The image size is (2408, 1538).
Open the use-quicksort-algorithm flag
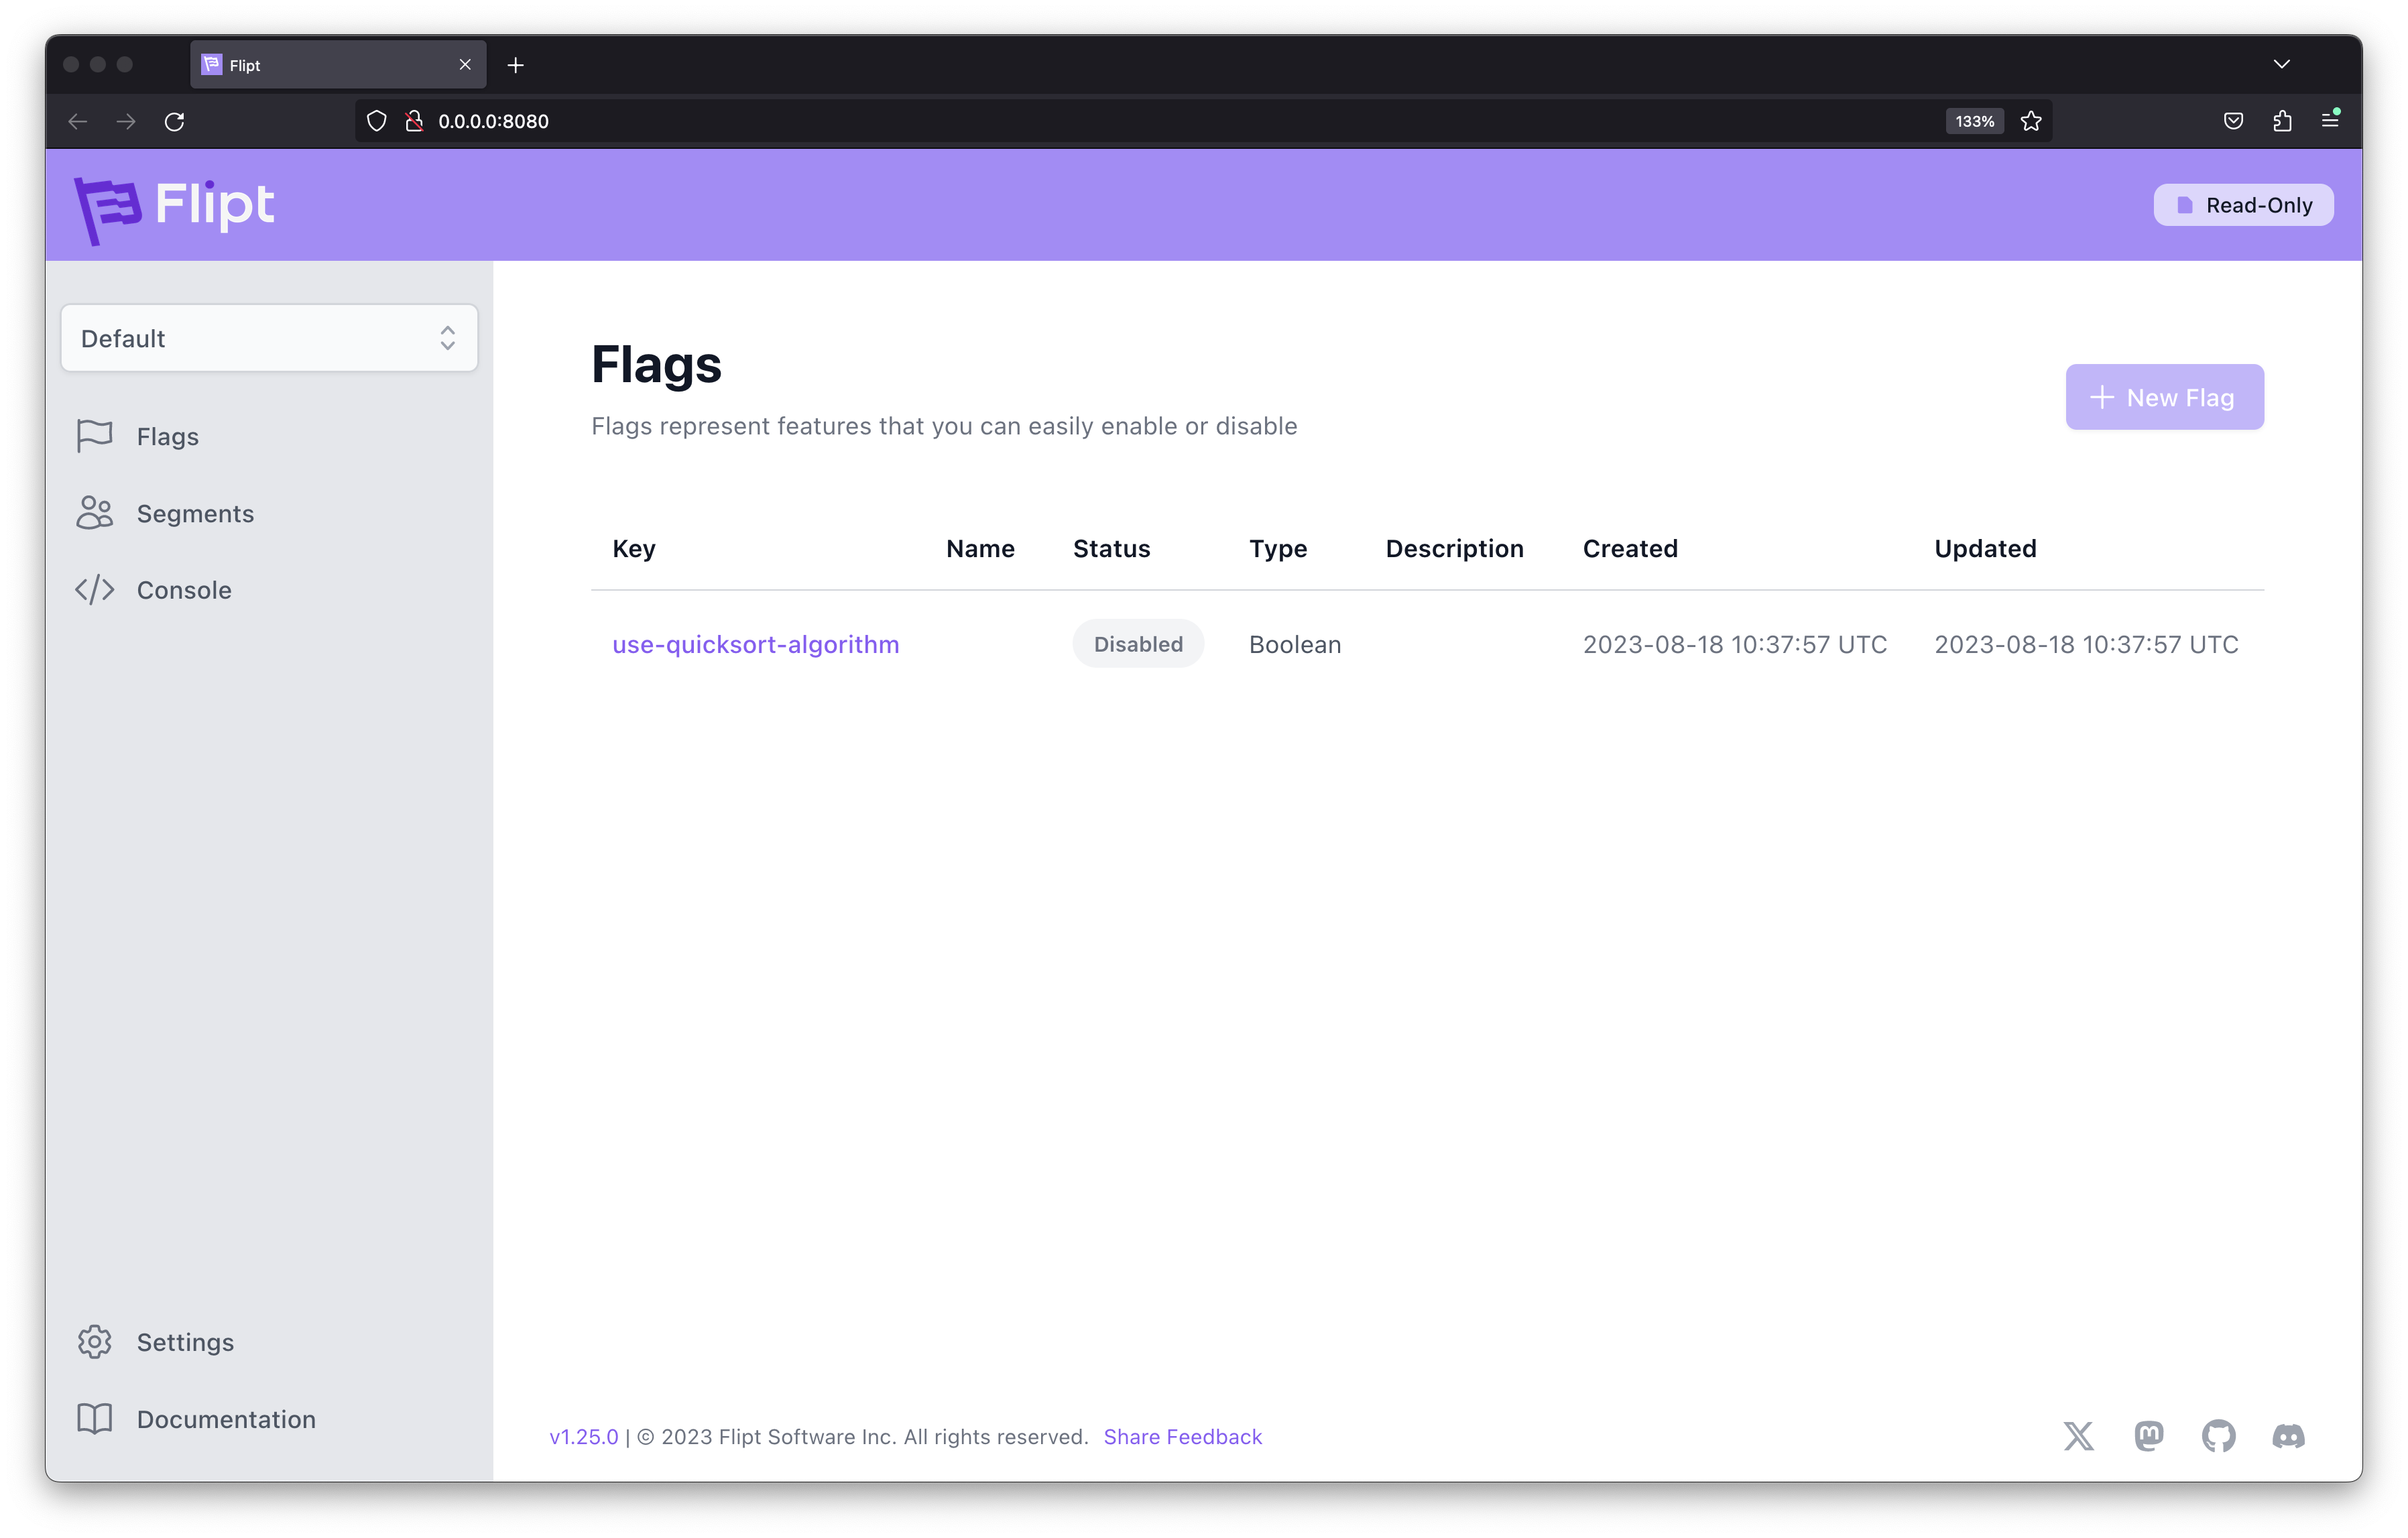[755, 644]
